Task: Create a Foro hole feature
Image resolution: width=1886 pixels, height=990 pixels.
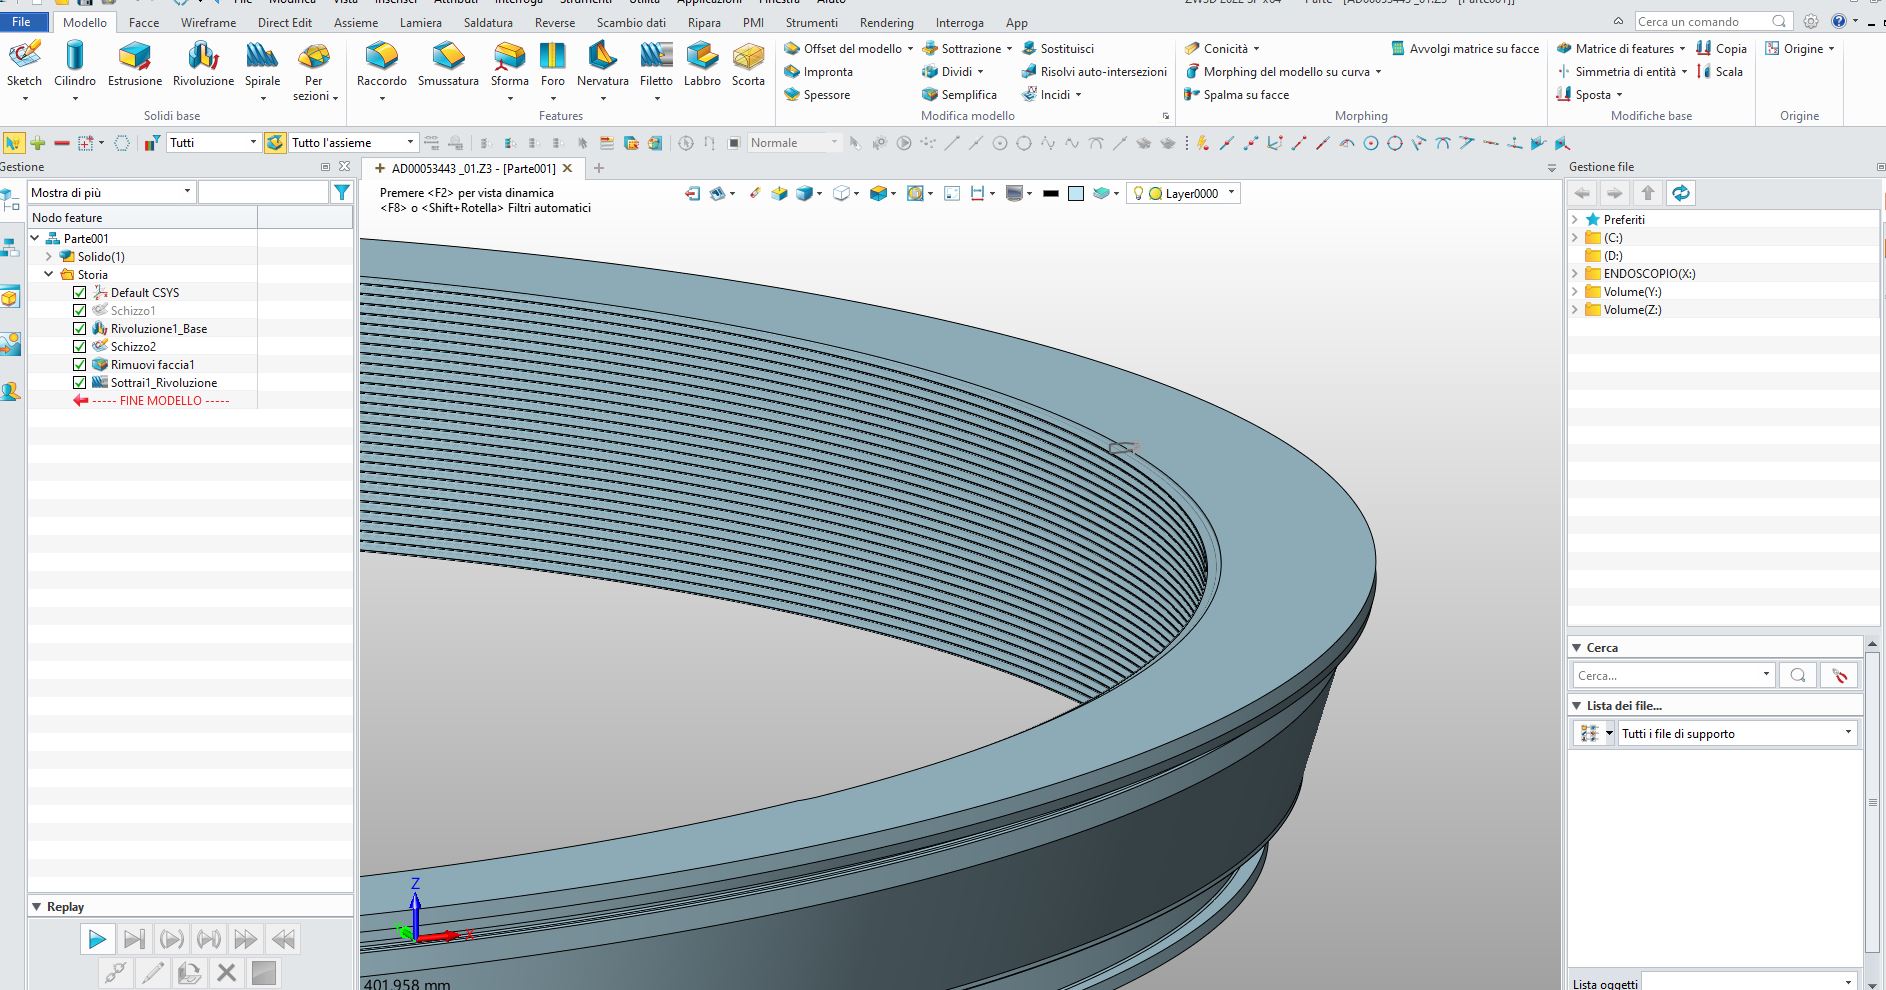Action: 553,65
